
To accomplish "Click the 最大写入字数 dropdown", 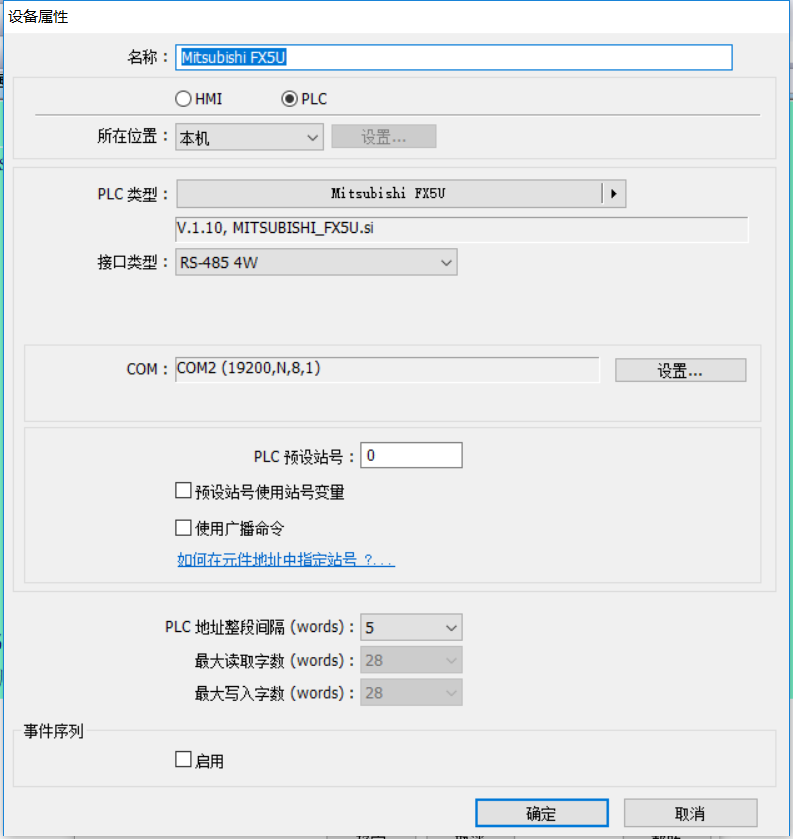I will pos(411,693).
